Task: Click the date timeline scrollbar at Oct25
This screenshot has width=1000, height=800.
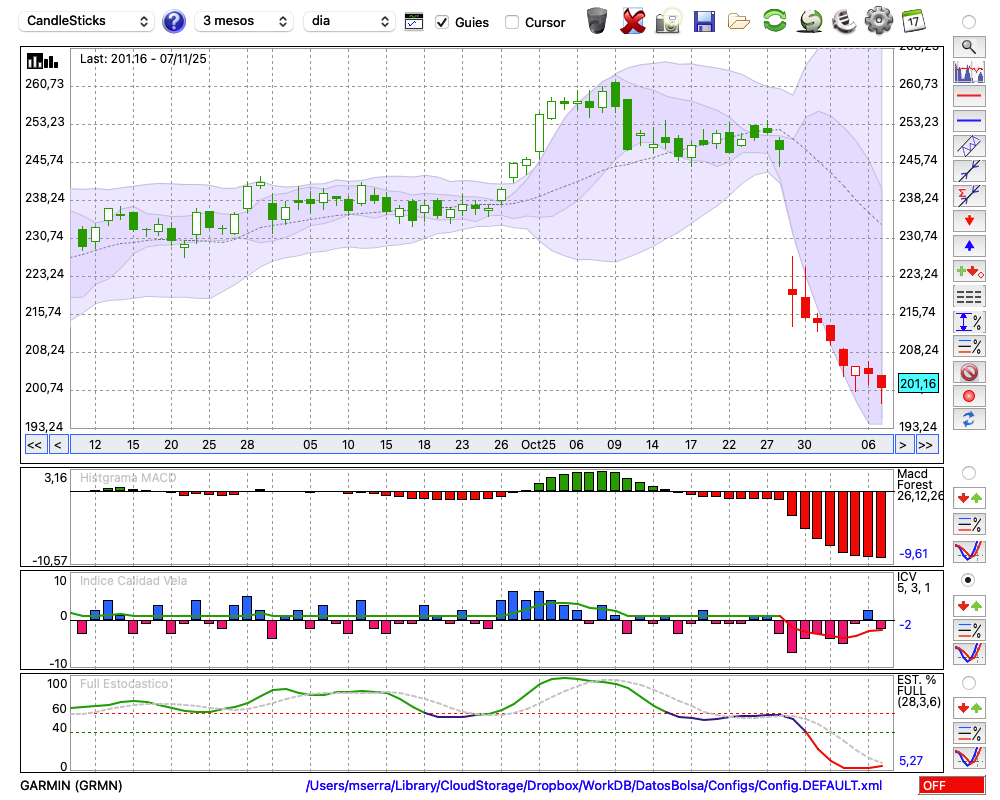Action: pos(538,445)
